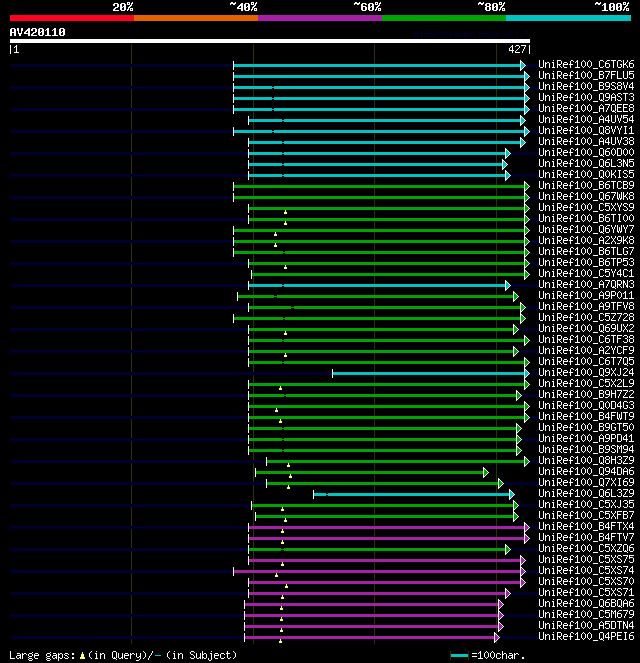Open hit UniRef100_Q9AST3
The height and width of the screenshot is (663, 640).
point(586,97)
